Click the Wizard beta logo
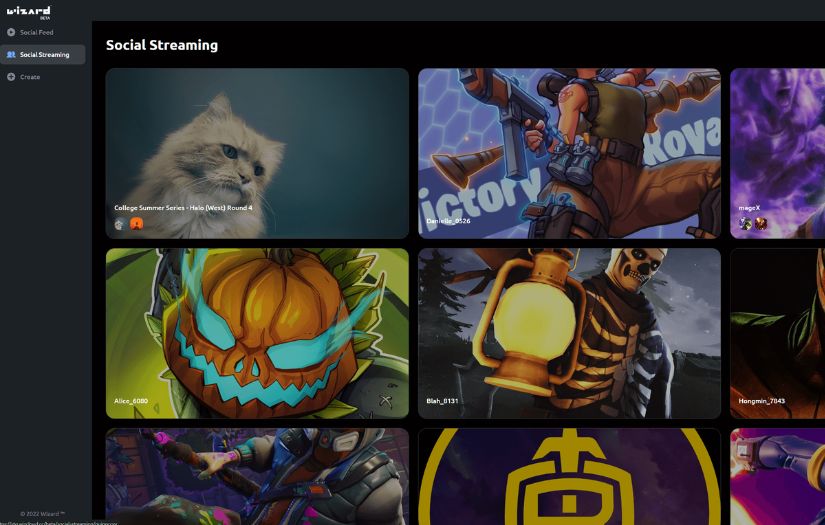This screenshot has width=825, height=525. tap(29, 12)
